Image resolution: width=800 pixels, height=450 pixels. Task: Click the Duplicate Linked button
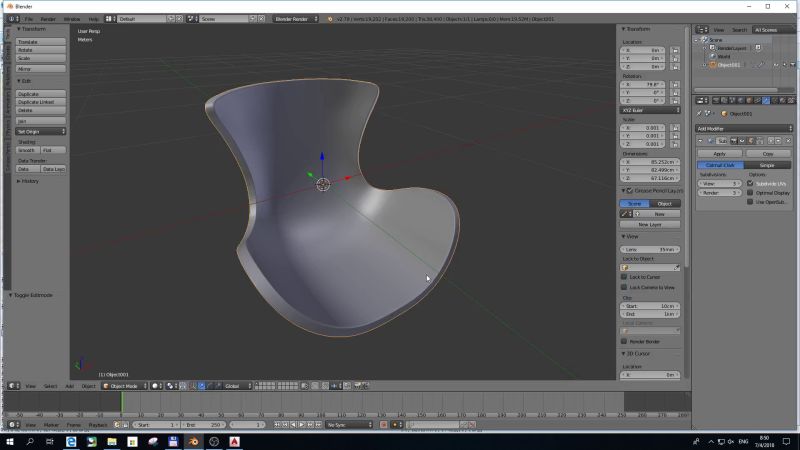pos(41,102)
